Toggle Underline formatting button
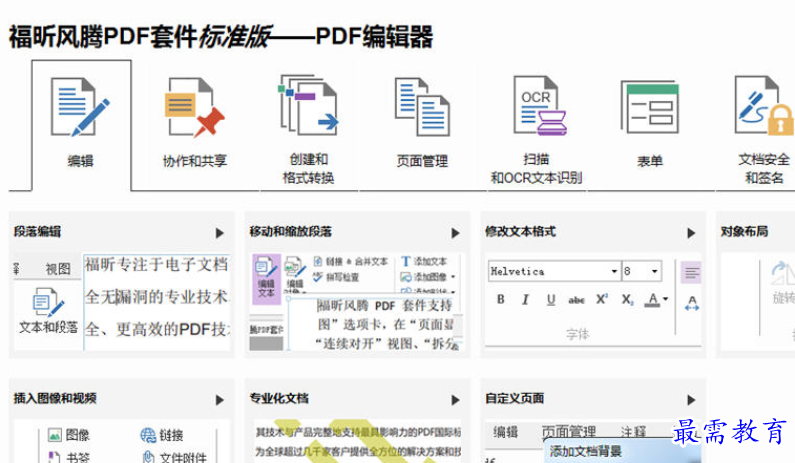This screenshot has height=463, width=795. point(551,299)
